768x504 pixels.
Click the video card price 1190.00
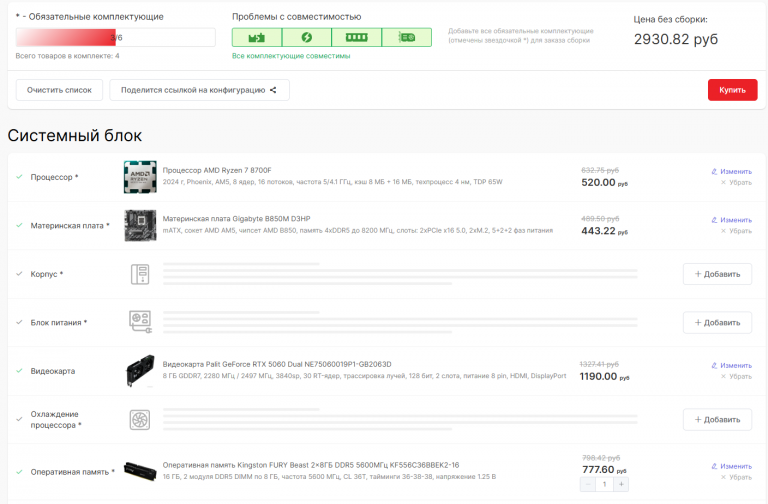tap(604, 376)
